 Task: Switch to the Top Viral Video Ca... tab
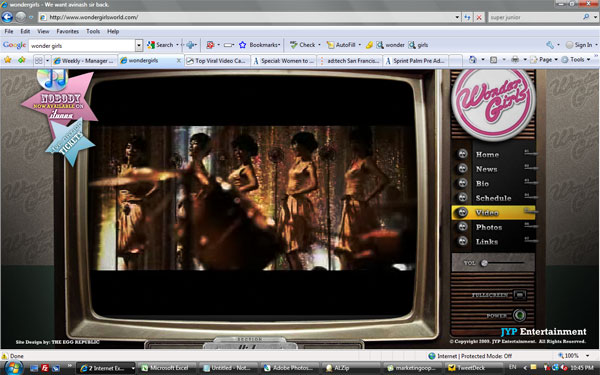click(217, 60)
